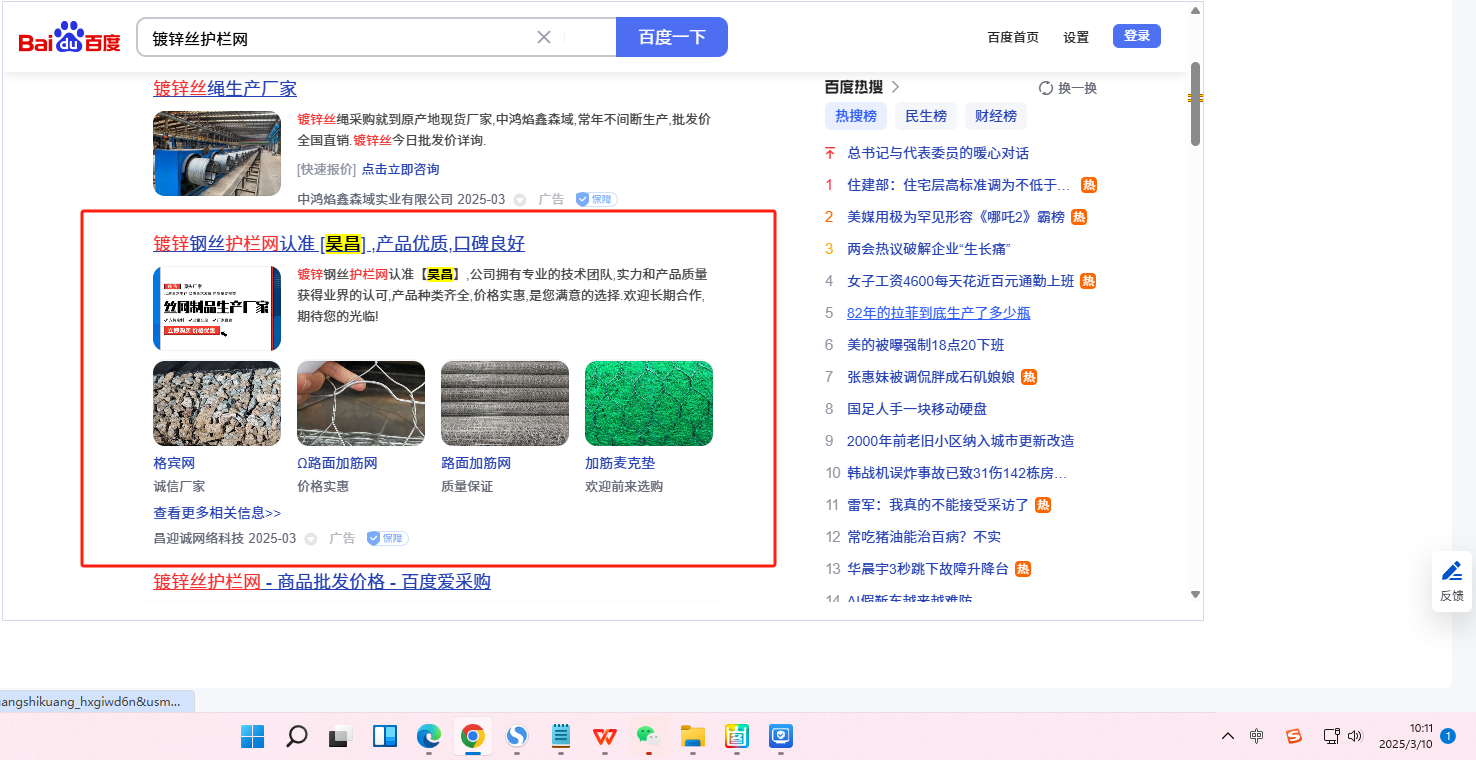Expand the 百度热搜 chevron
This screenshot has width=1476, height=760.
[896, 87]
